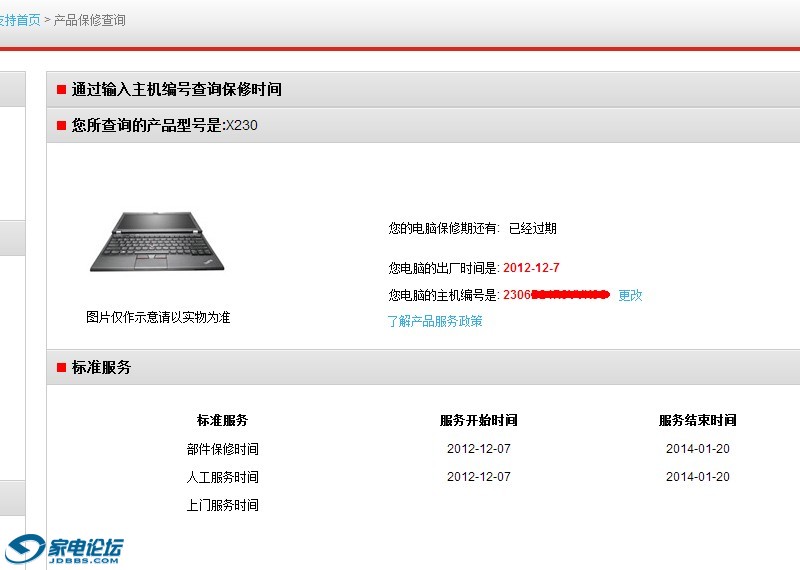Click the 通过输入主机编号查询保修时间 heading
The width and height of the screenshot is (800, 570).
pyautogui.click(x=177, y=89)
